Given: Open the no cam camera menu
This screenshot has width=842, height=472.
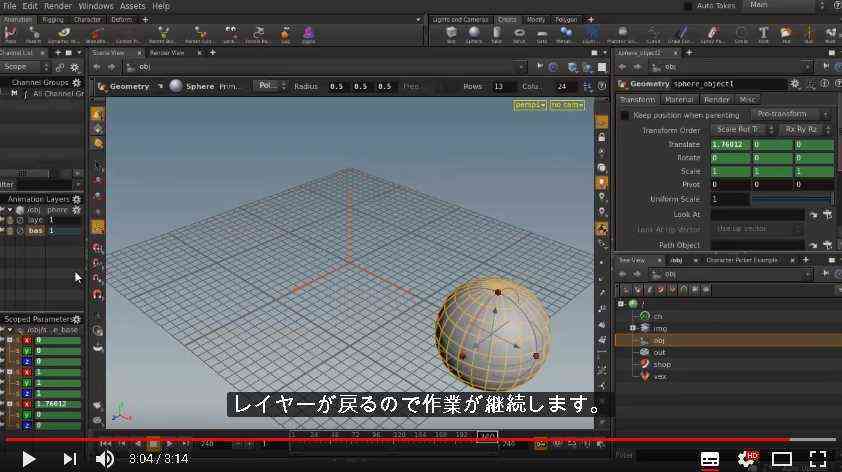Looking at the screenshot, I should [x=567, y=105].
